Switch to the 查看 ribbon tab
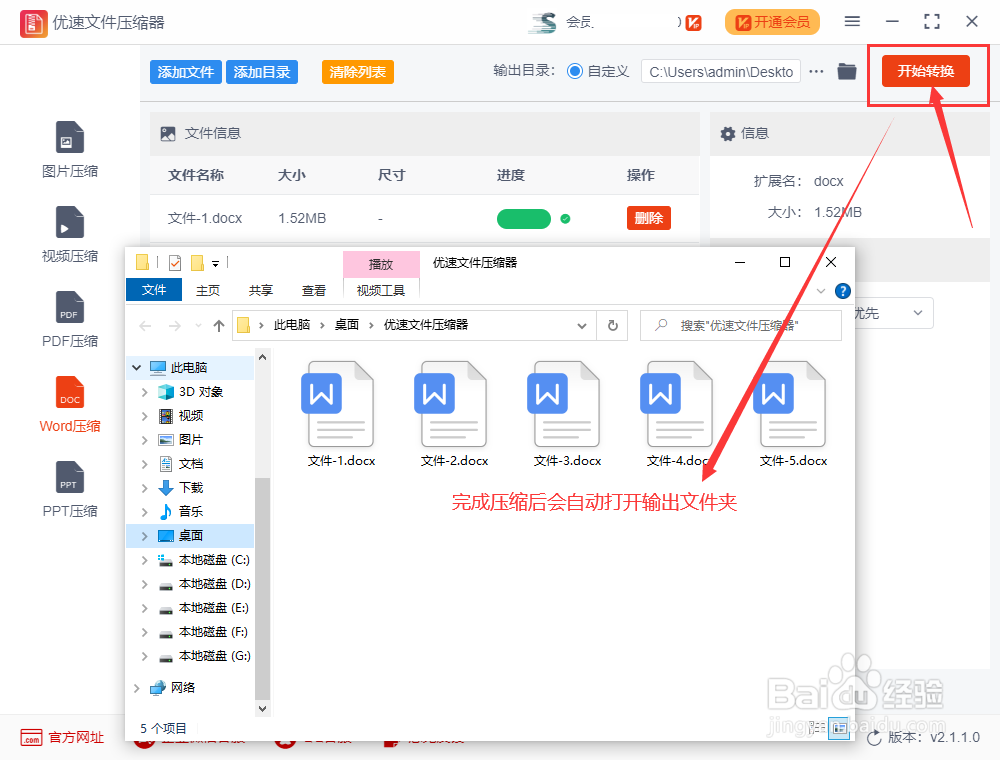This screenshot has width=1000, height=760. [313, 290]
